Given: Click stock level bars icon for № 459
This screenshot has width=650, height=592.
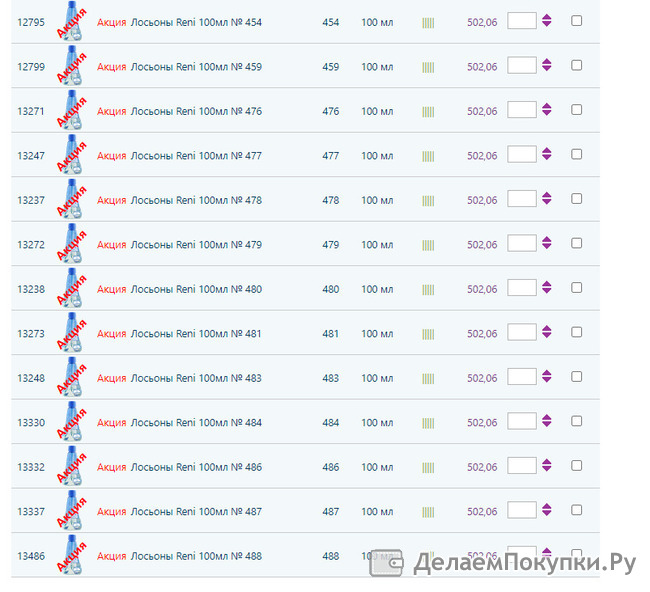Looking at the screenshot, I should coord(428,68).
